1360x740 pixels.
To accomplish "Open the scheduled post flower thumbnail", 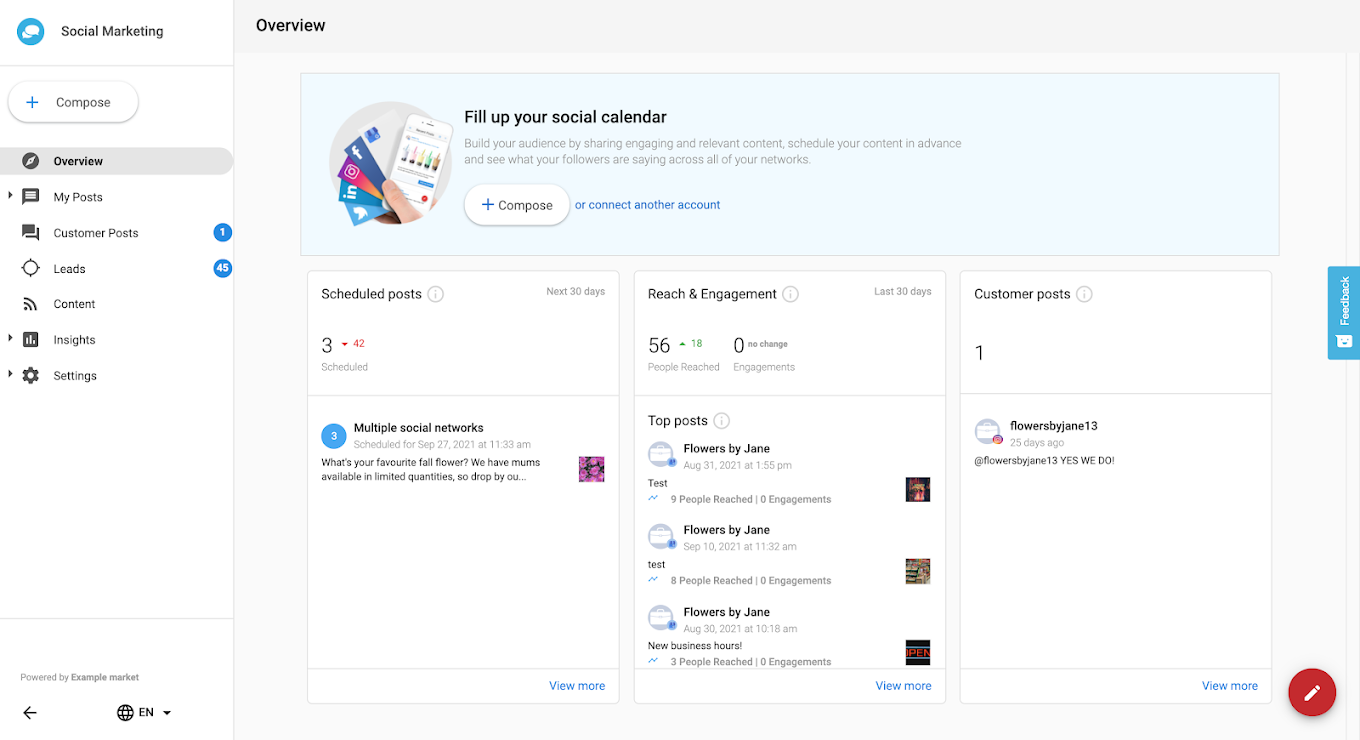I will click(x=591, y=469).
